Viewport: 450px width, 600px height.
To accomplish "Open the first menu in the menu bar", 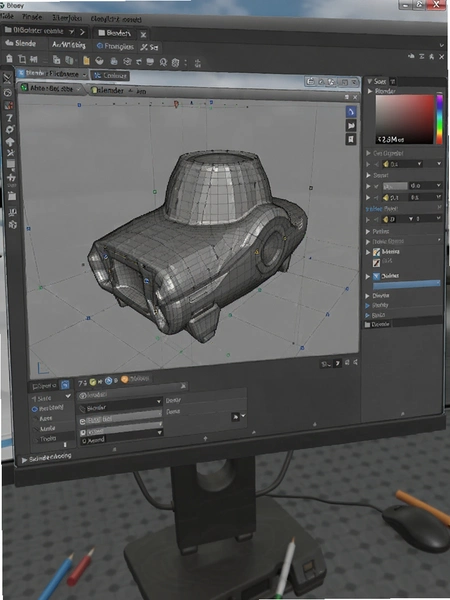I will point(7,16).
